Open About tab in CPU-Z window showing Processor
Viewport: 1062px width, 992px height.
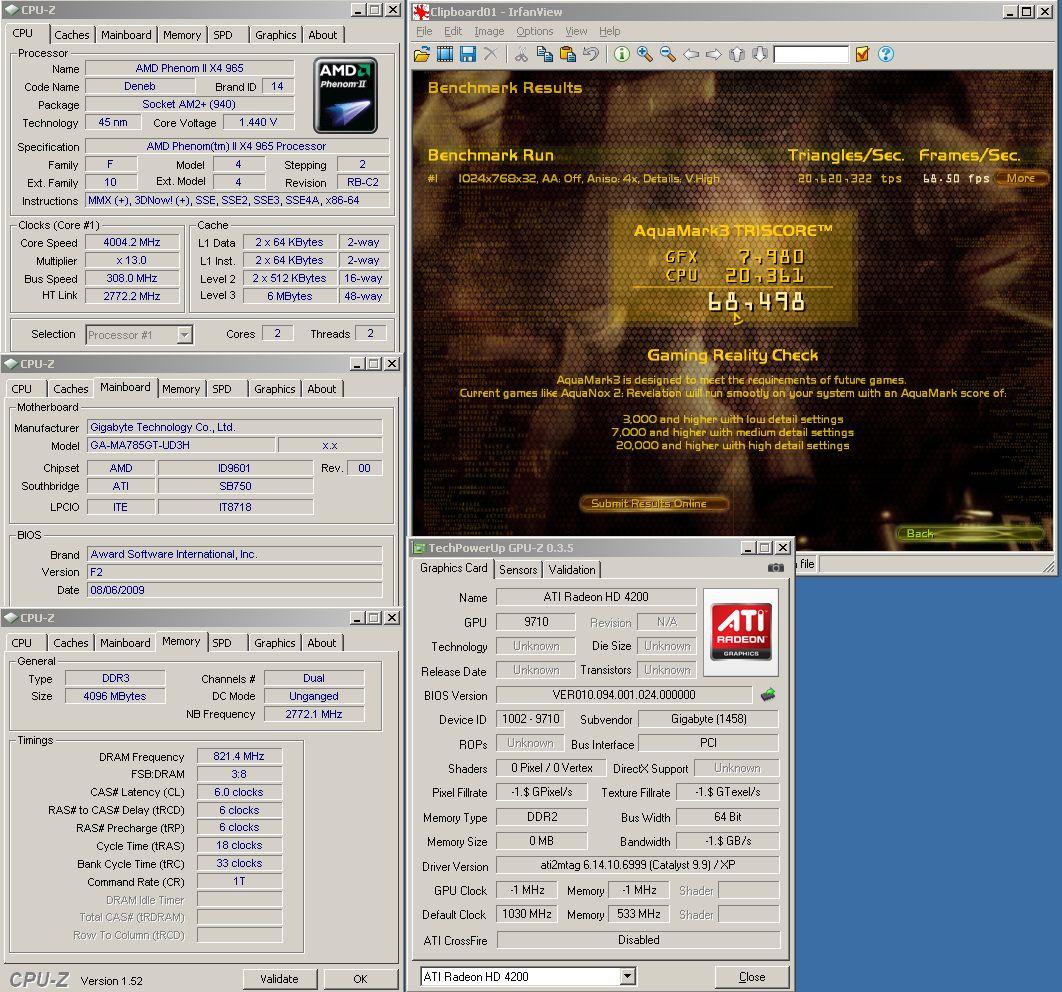[322, 35]
